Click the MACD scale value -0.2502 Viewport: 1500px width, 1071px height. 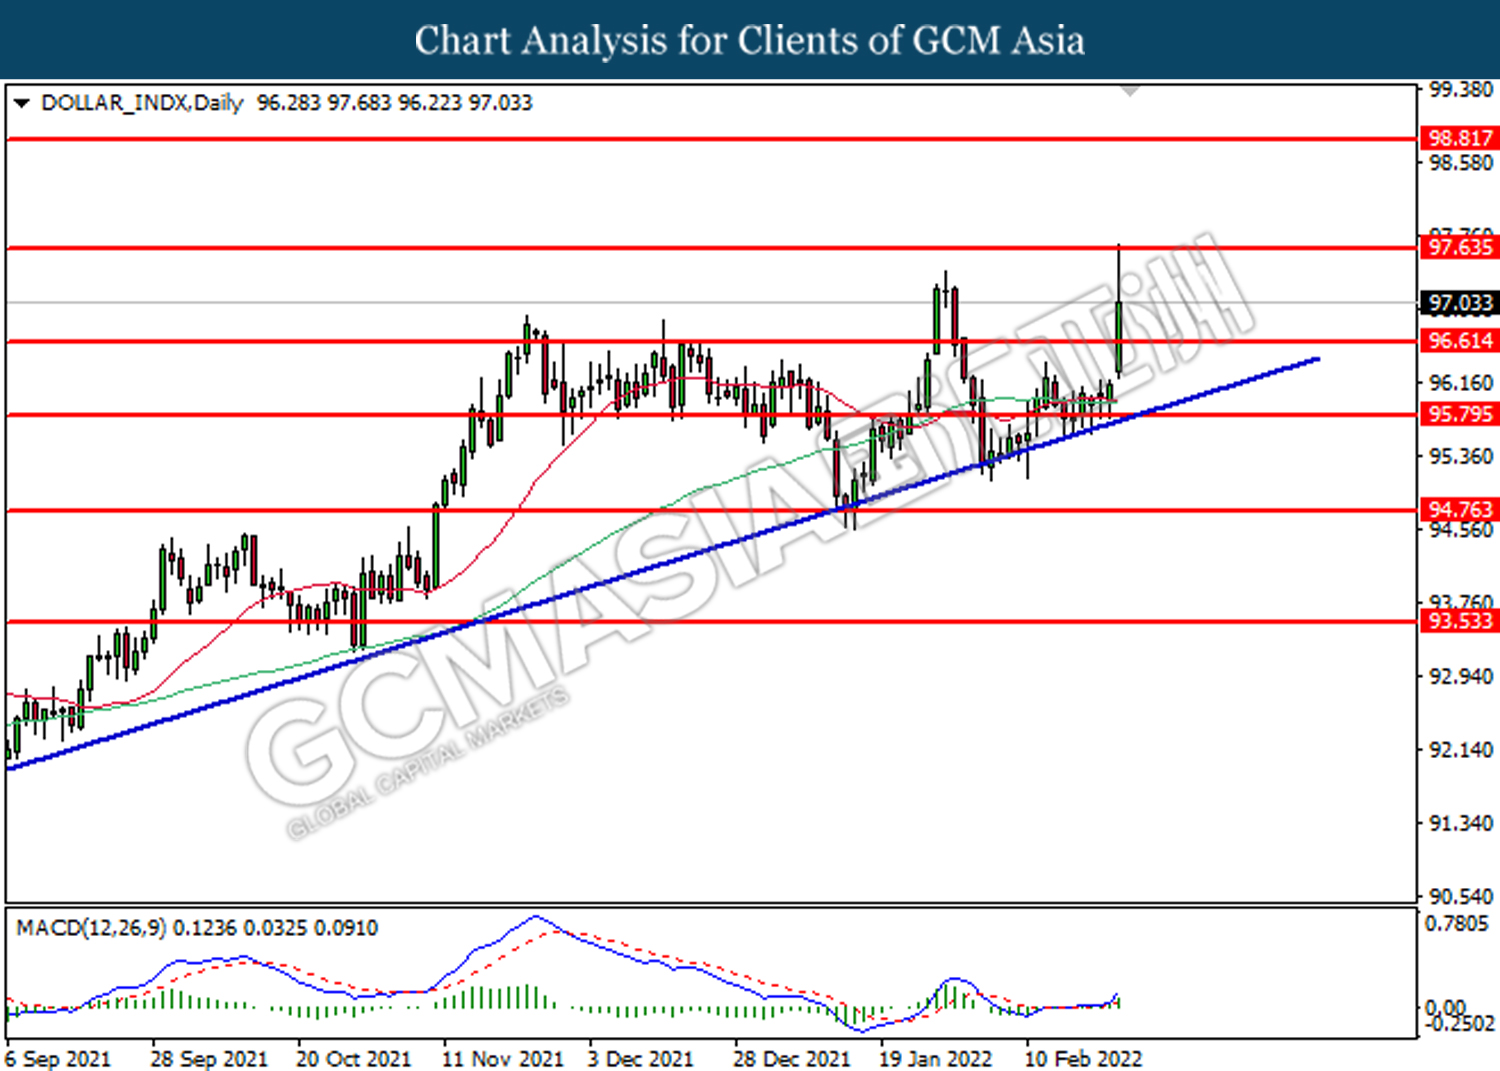pyautogui.click(x=1460, y=1024)
